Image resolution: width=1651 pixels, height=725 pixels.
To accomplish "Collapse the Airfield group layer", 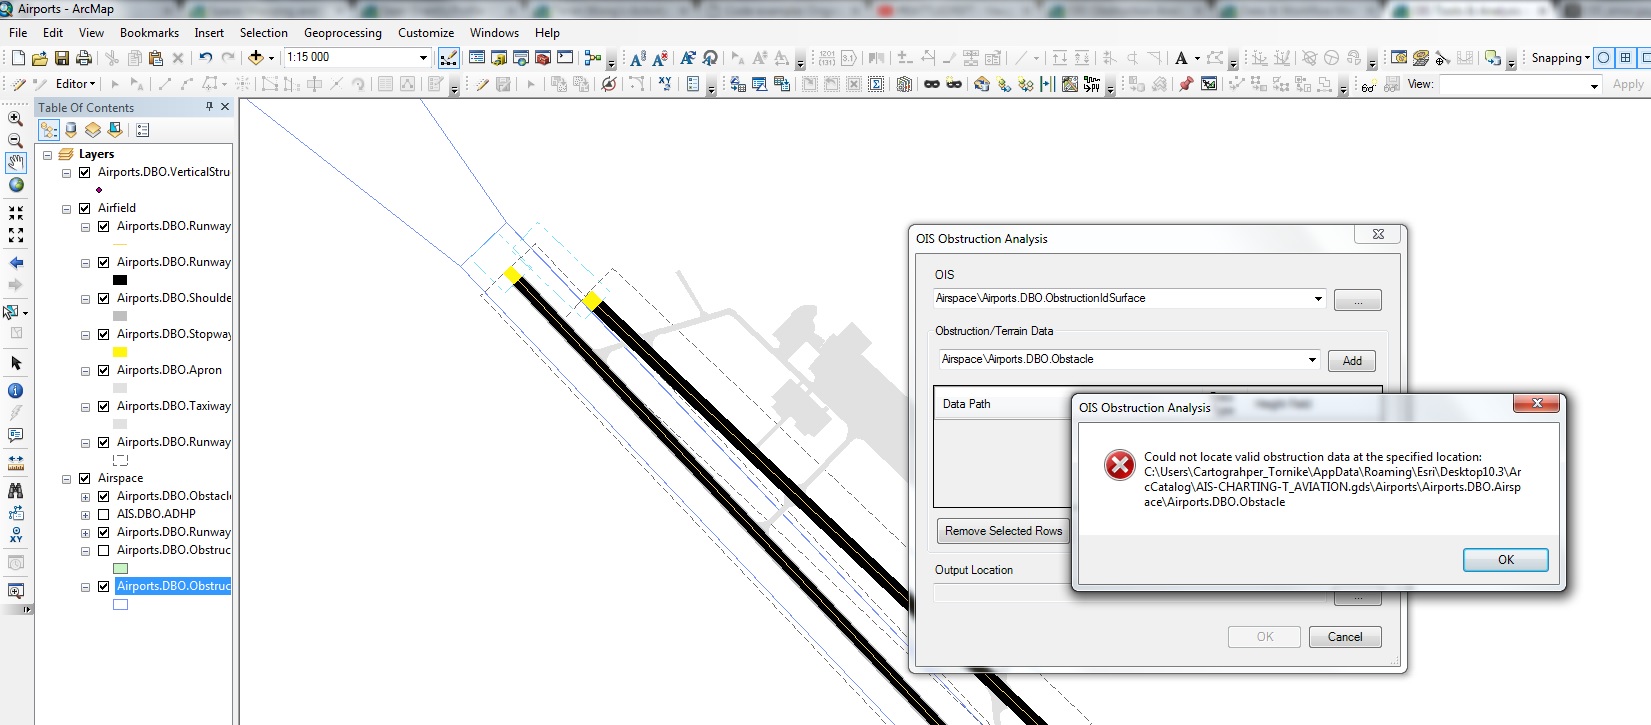I will [67, 208].
